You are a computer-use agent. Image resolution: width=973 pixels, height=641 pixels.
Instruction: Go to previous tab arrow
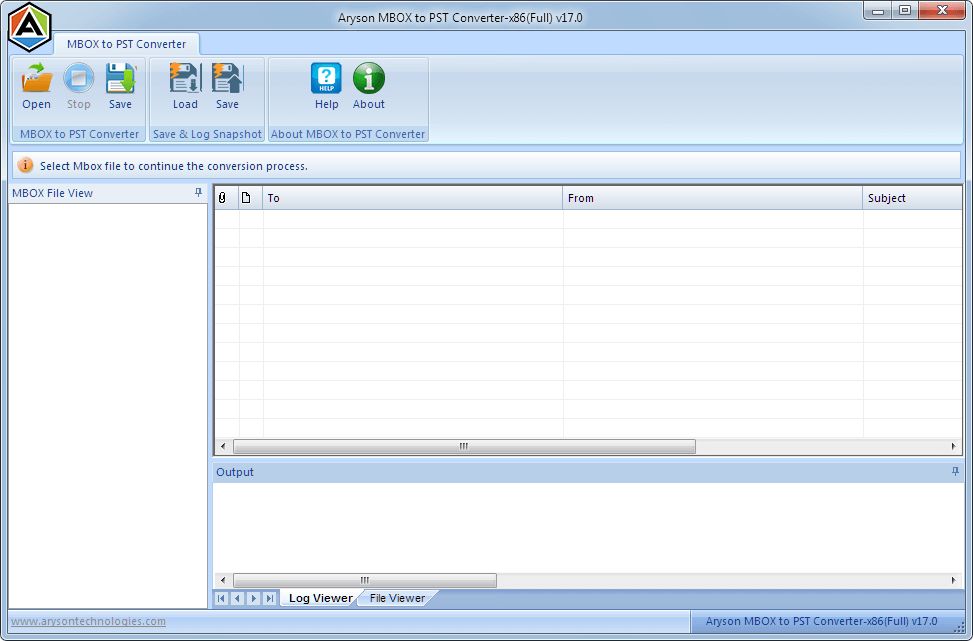(x=237, y=598)
